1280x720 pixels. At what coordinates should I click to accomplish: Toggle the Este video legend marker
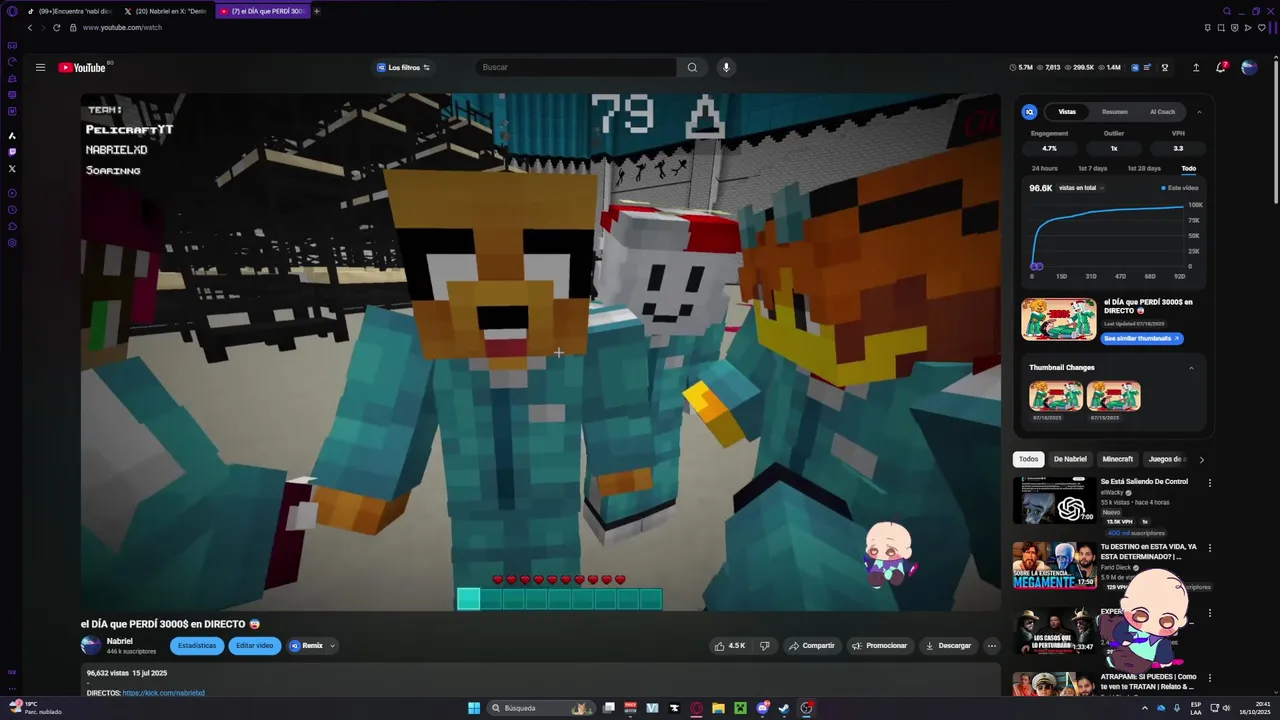(x=1164, y=188)
